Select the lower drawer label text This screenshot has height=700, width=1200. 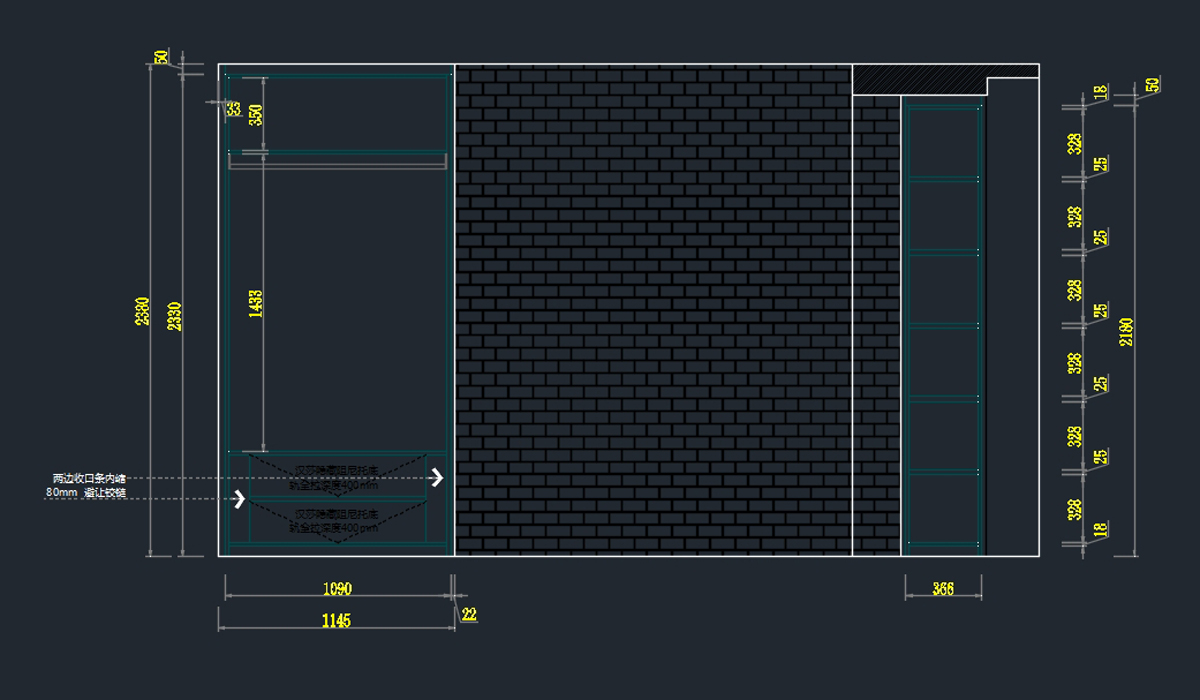[335, 520]
